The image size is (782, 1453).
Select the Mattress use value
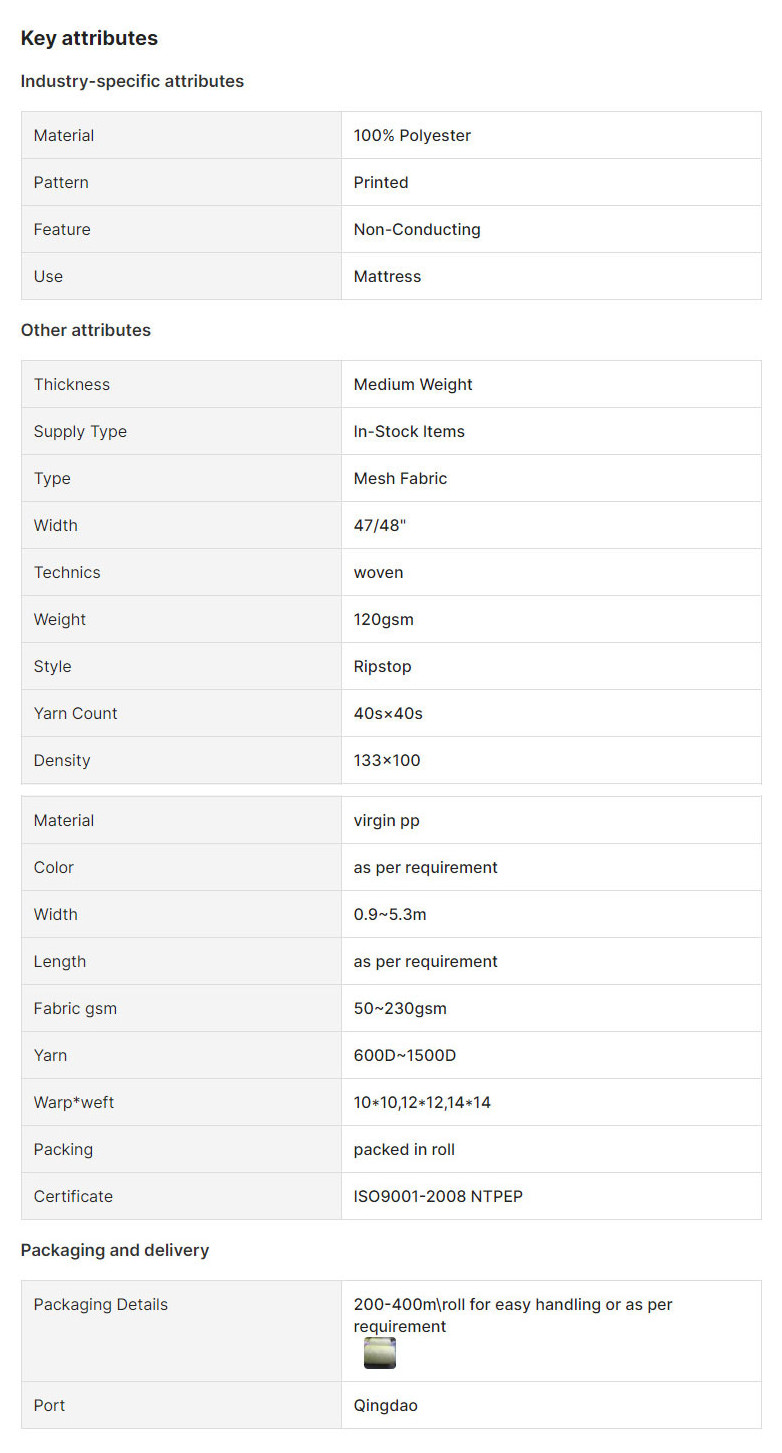pos(387,276)
